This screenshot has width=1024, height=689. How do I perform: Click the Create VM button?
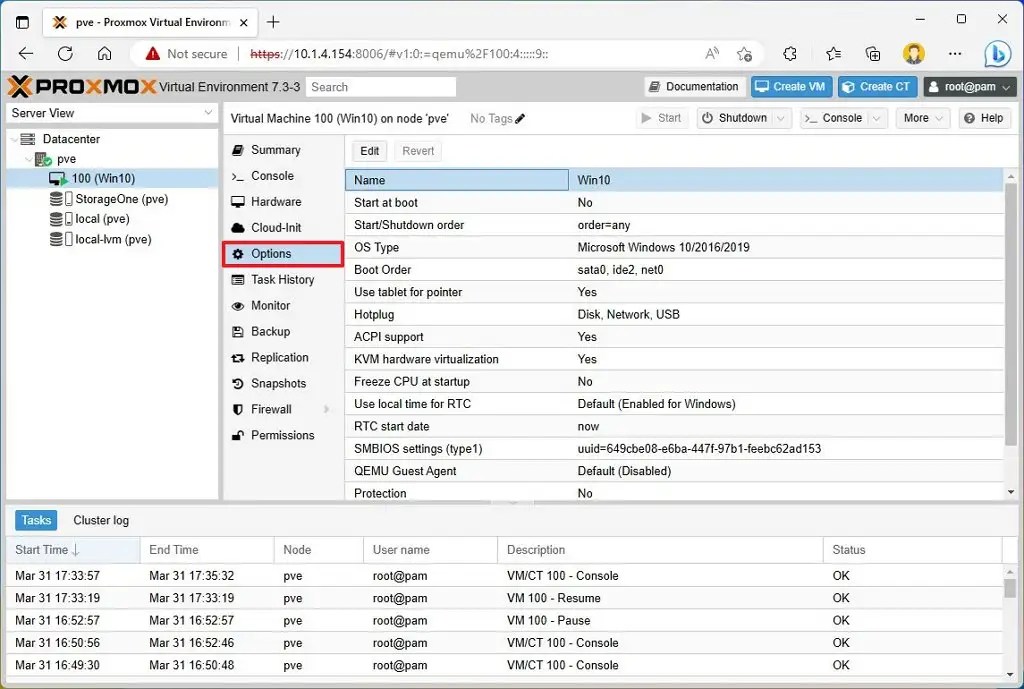pyautogui.click(x=791, y=86)
